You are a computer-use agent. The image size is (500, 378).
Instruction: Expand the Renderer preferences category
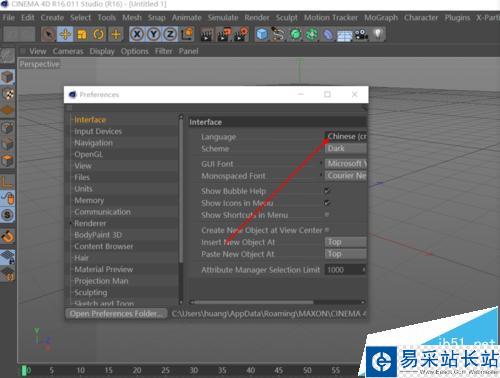(71, 223)
